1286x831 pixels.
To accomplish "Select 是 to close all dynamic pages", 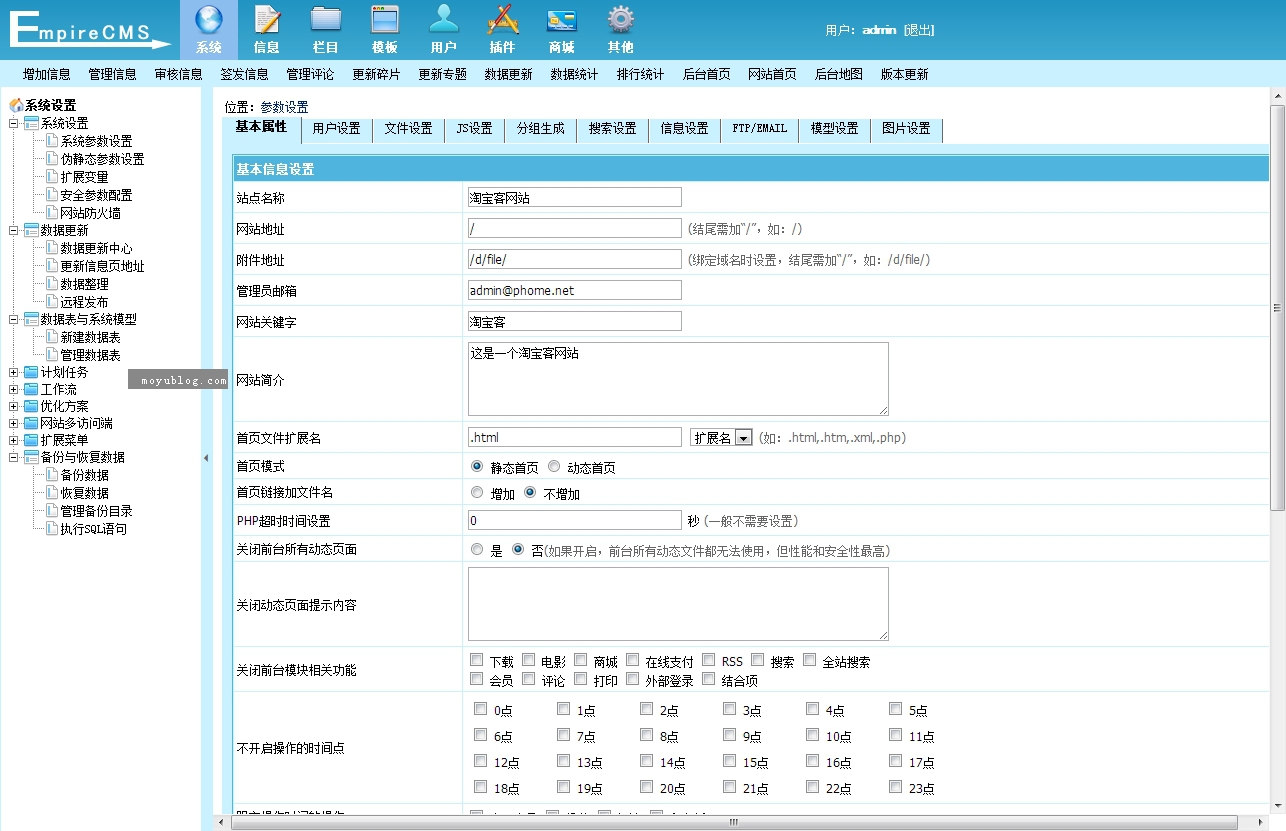I will (477, 550).
